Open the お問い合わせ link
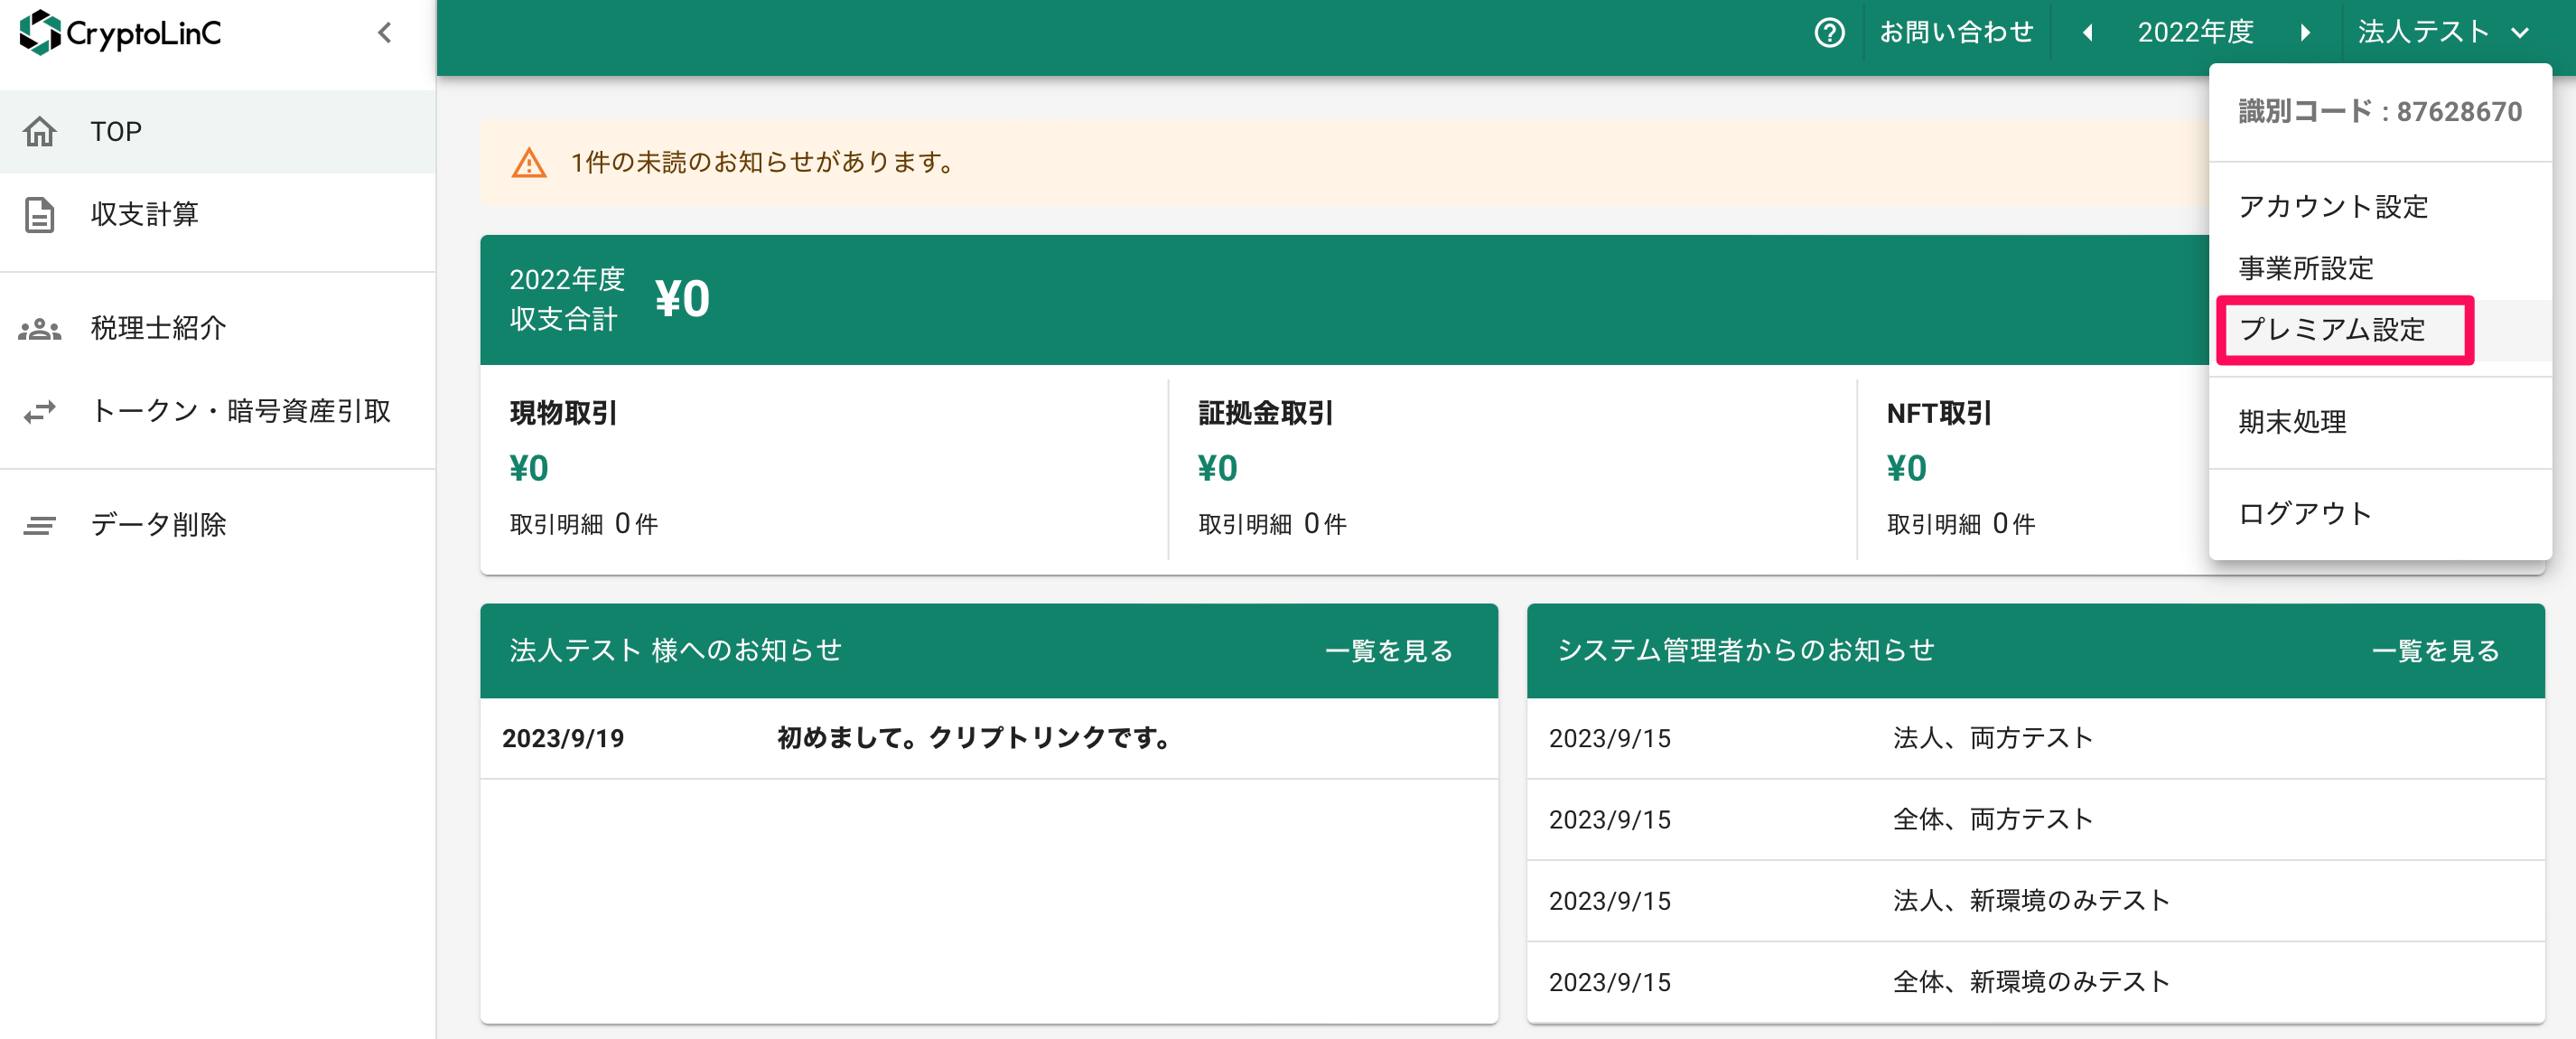2576x1039 pixels. [1956, 33]
